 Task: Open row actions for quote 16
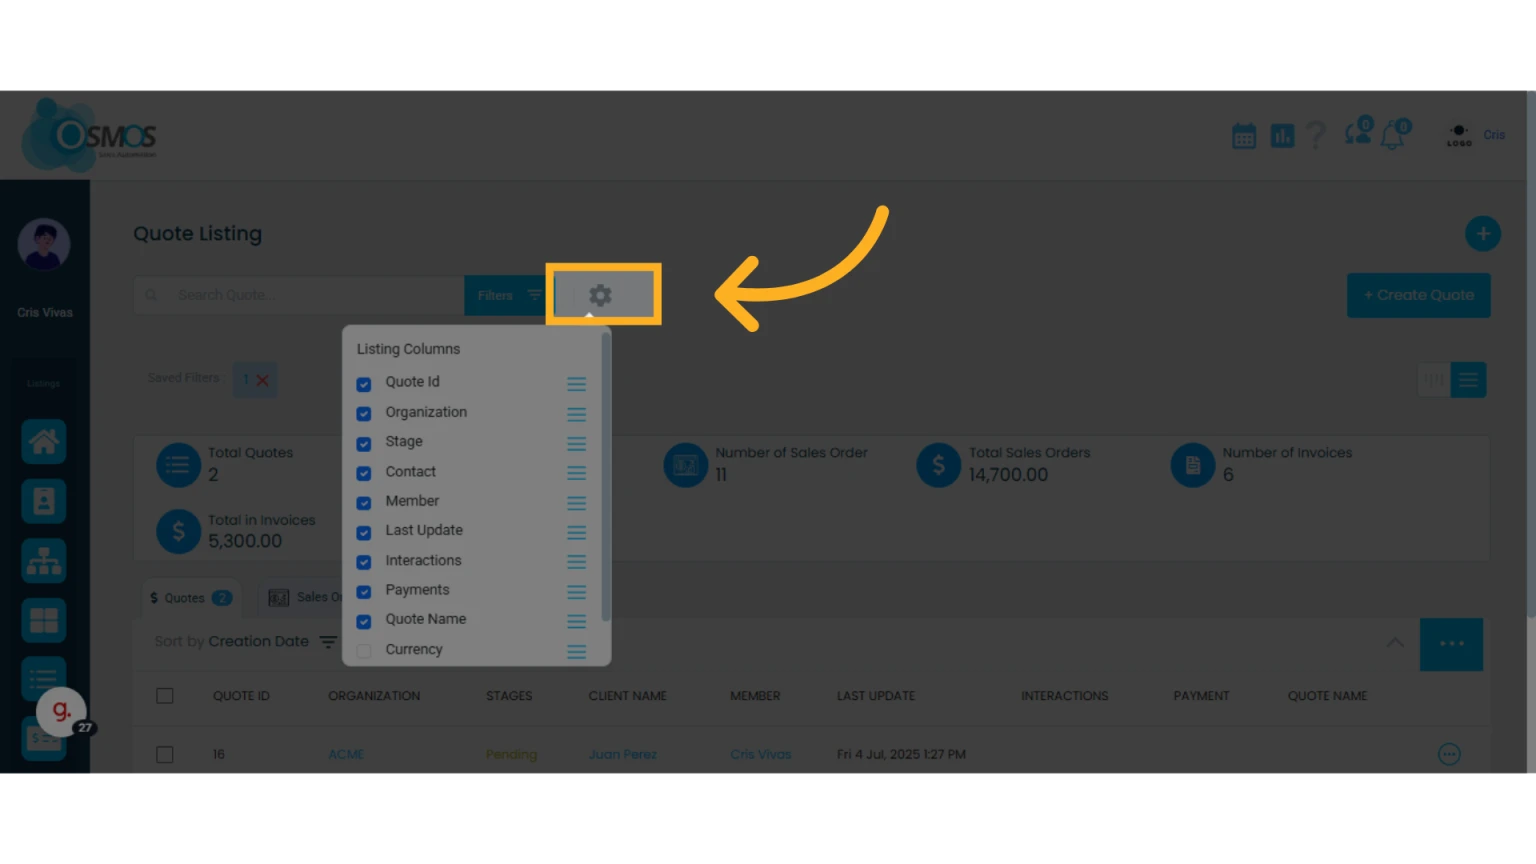1449,754
